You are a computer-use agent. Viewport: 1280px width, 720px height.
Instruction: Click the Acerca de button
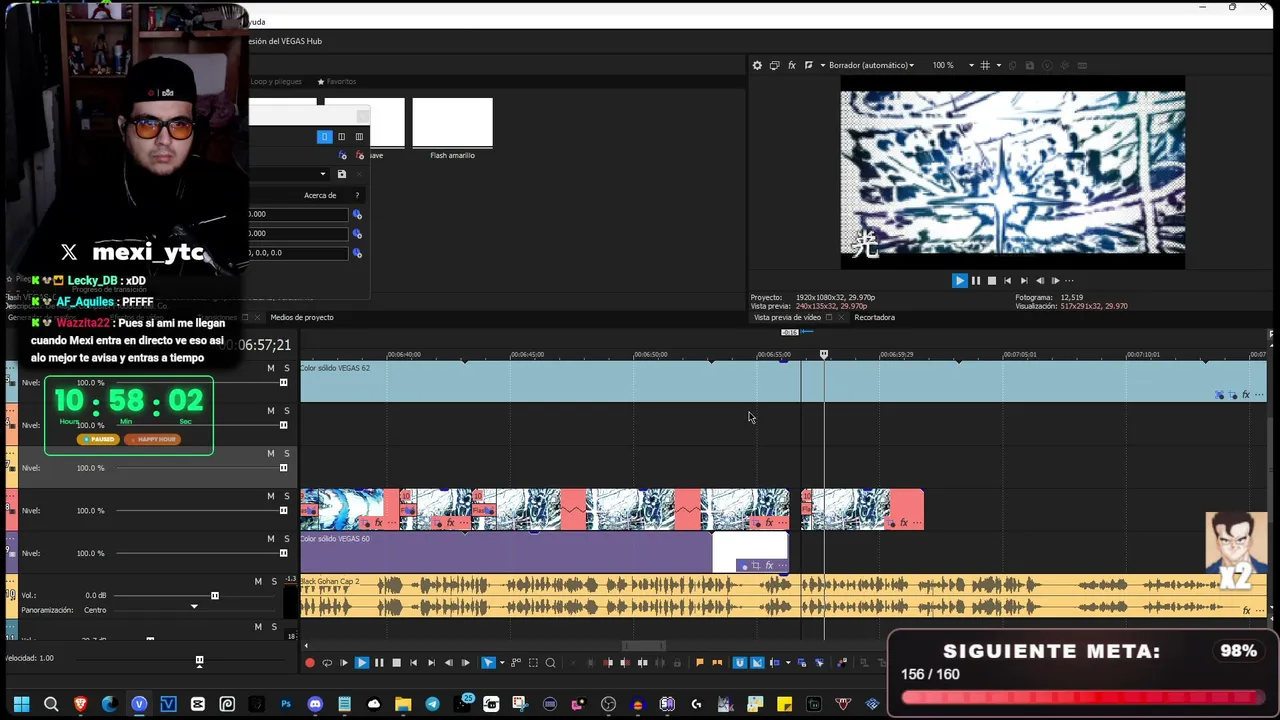[x=320, y=196]
